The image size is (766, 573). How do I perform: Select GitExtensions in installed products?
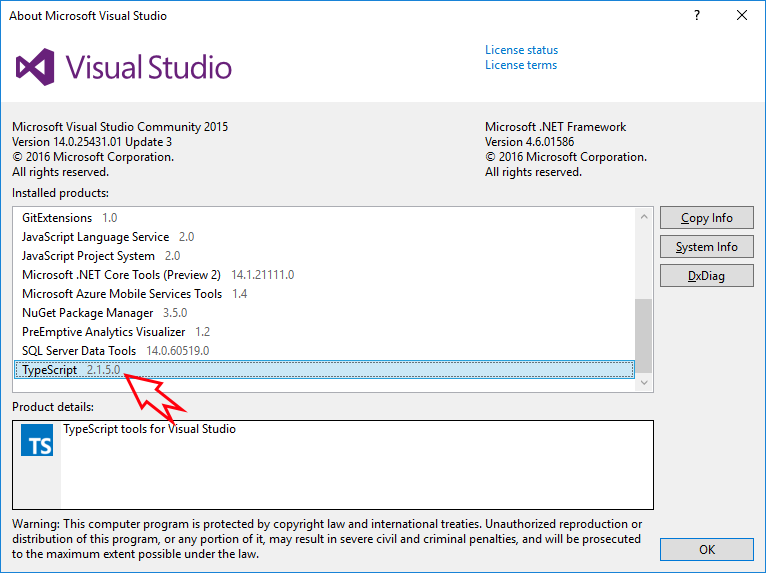pos(57,218)
